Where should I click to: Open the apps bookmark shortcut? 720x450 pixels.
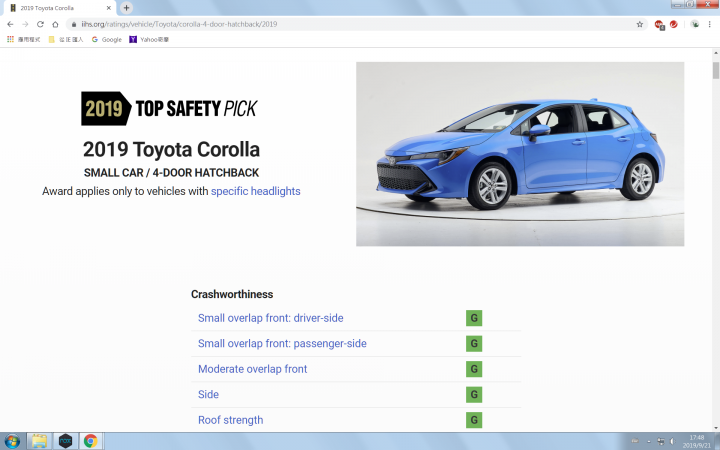(23, 39)
